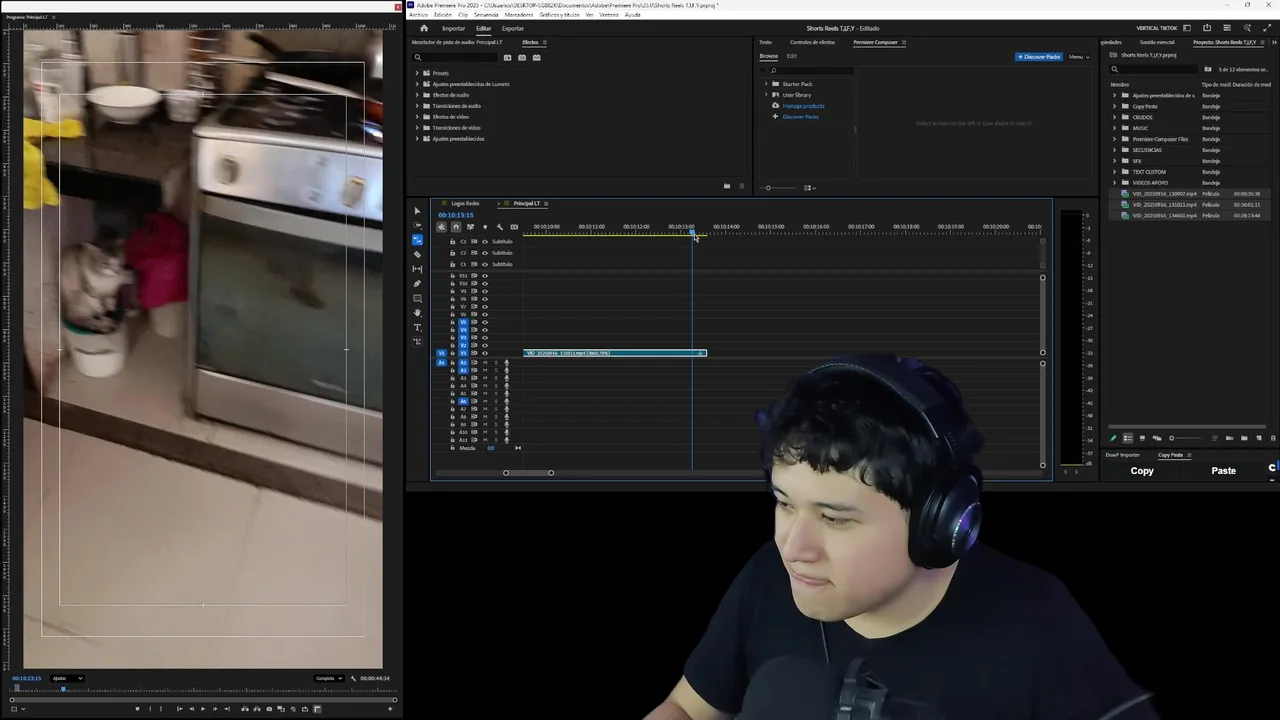Image resolution: width=1280 pixels, height=720 pixels.
Task: Expand Transiciones de vídeo folder
Action: (x=417, y=128)
